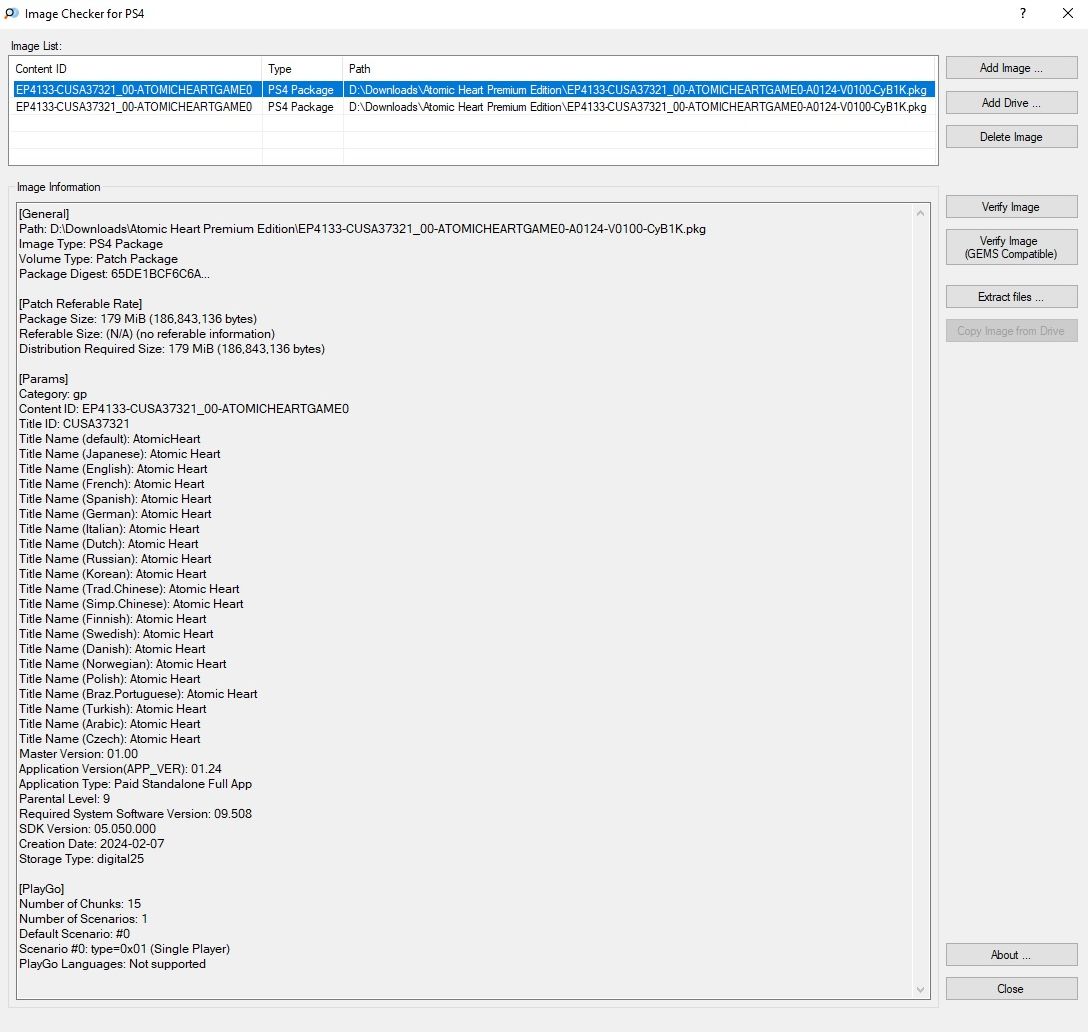The height and width of the screenshot is (1032, 1088).
Task: Click the Category: gp line
Action: click(53, 394)
